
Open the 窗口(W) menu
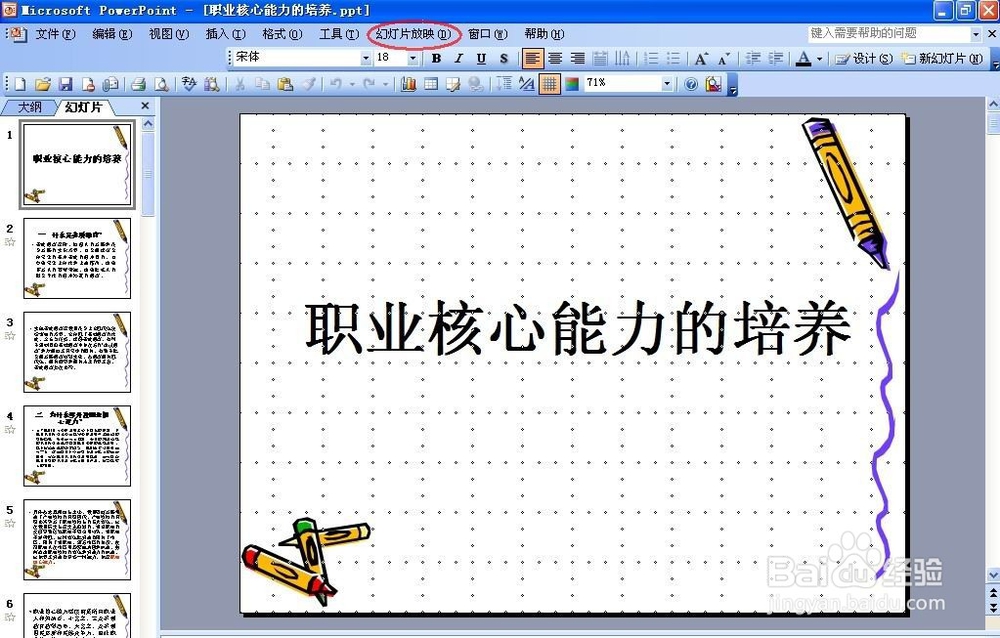[x=488, y=34]
